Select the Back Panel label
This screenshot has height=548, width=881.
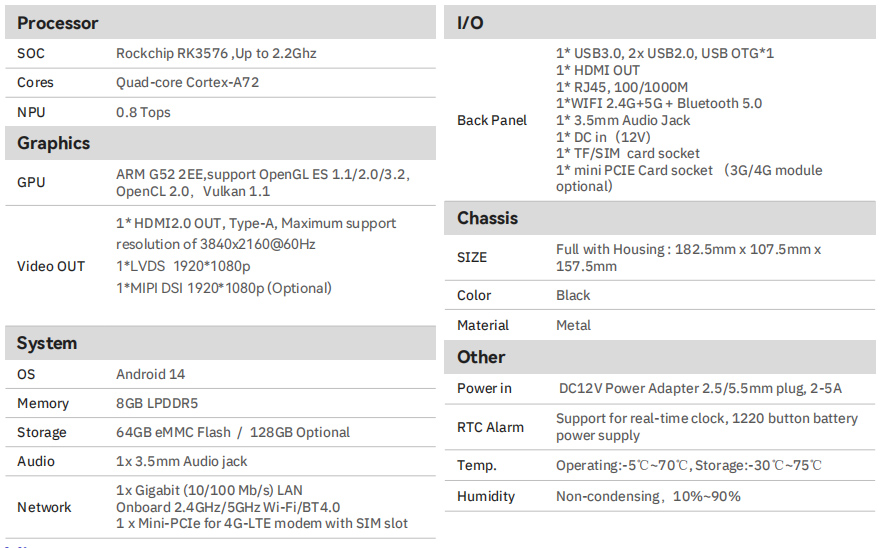click(x=492, y=120)
